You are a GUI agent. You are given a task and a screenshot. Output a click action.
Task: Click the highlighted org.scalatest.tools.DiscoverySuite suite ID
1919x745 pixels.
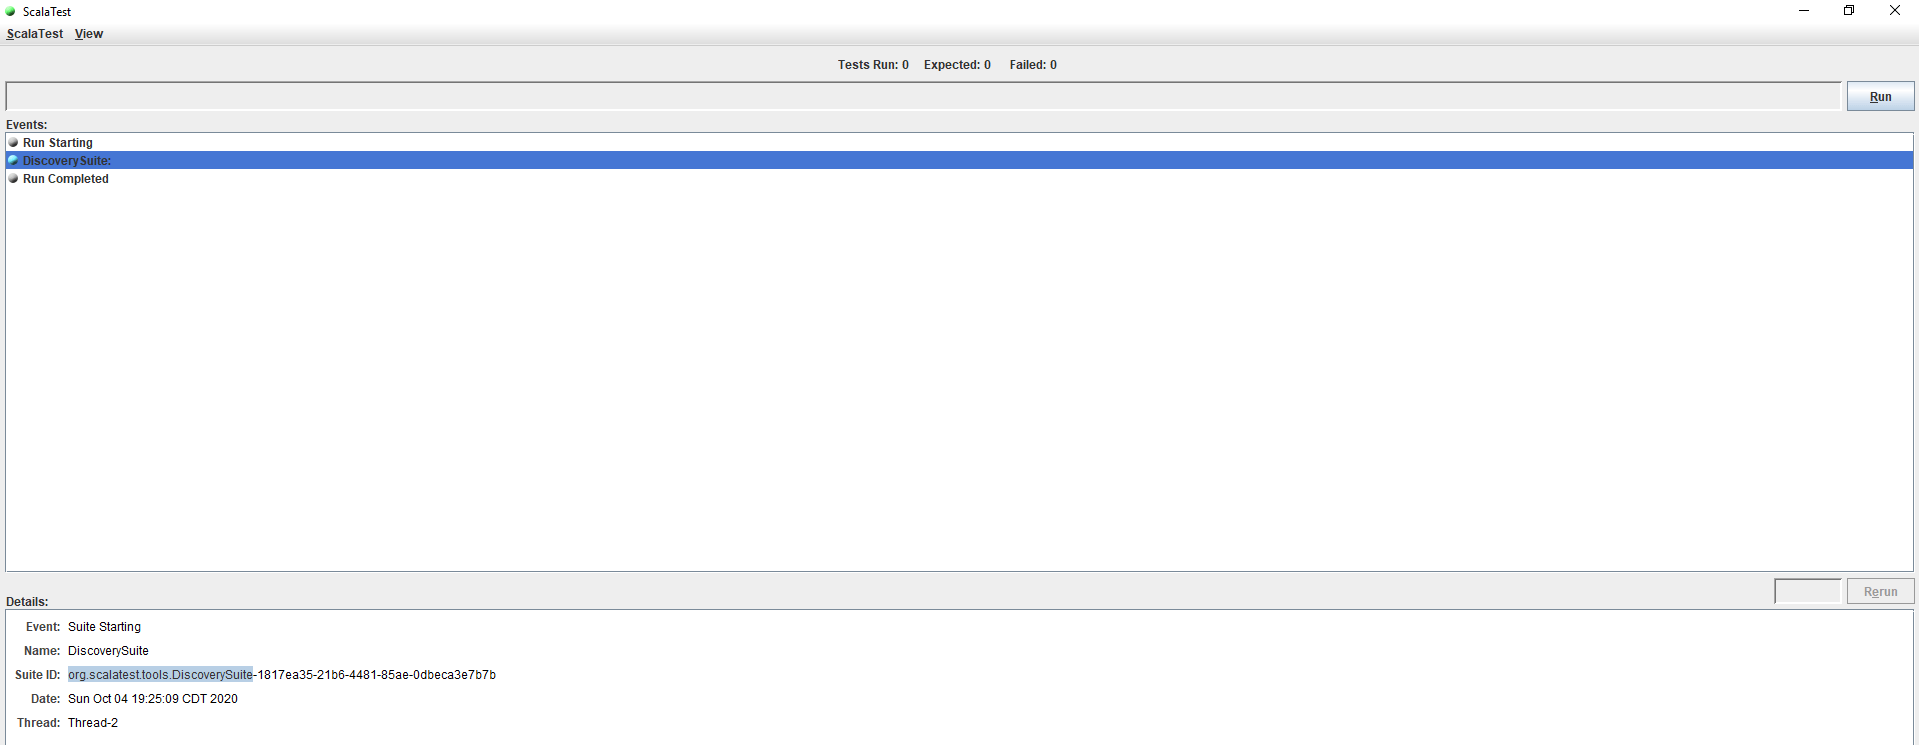[160, 675]
